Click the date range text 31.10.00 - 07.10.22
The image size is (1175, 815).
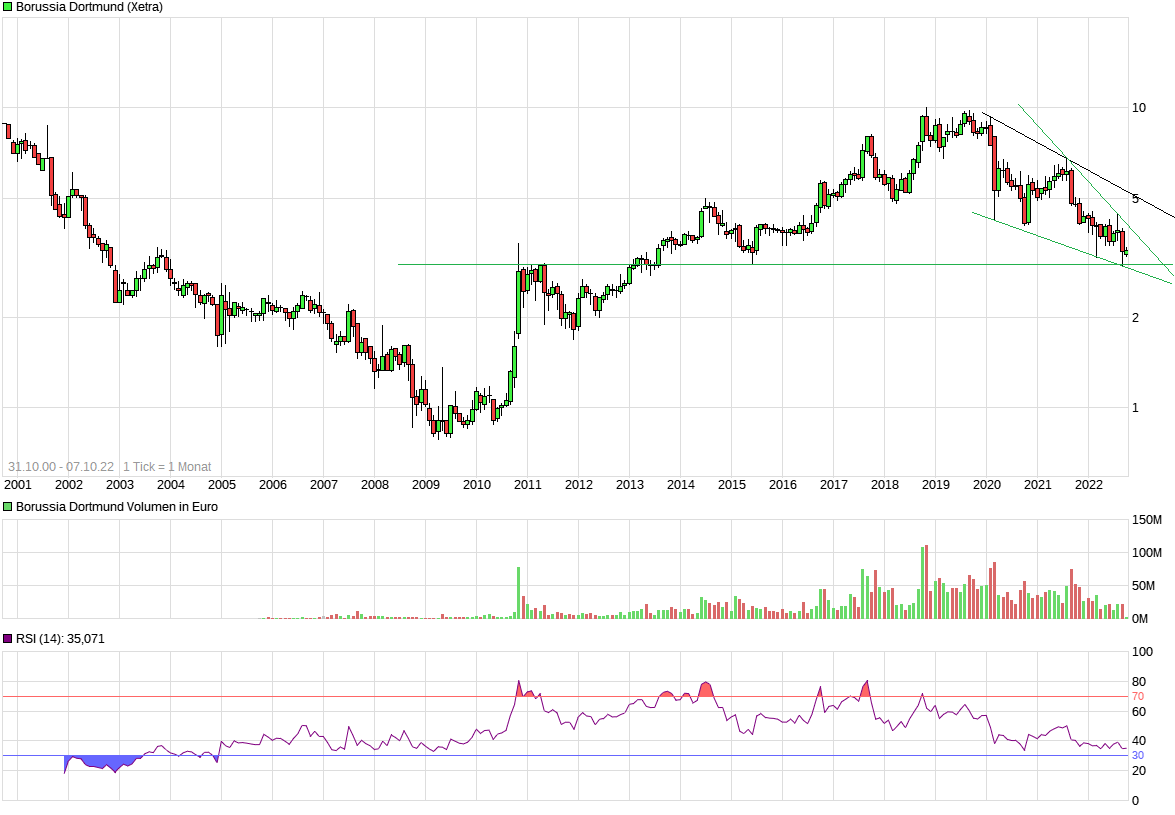coord(60,467)
